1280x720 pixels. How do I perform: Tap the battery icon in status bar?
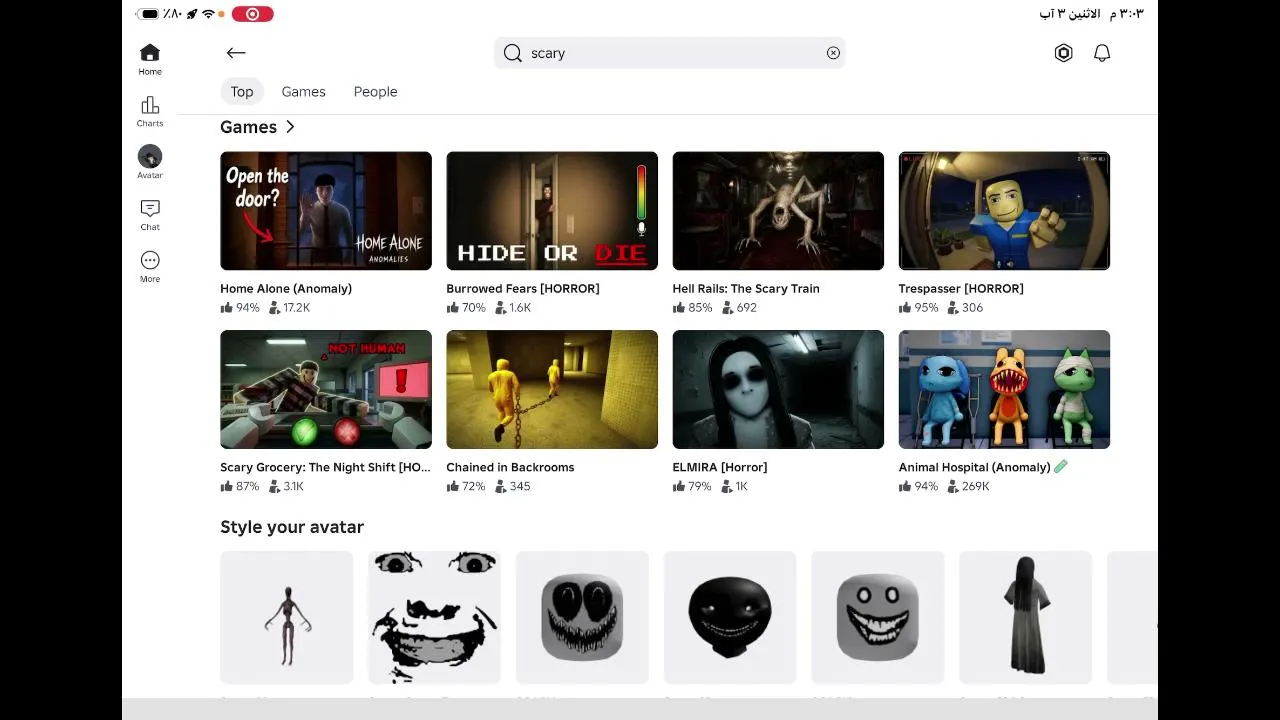[x=148, y=14]
